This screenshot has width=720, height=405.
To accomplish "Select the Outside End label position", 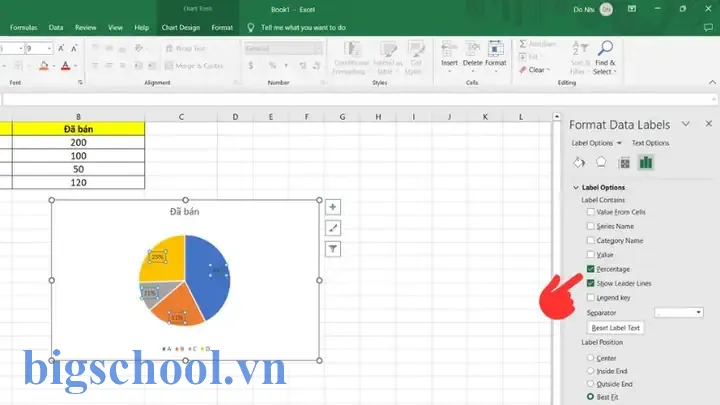I will coord(591,384).
